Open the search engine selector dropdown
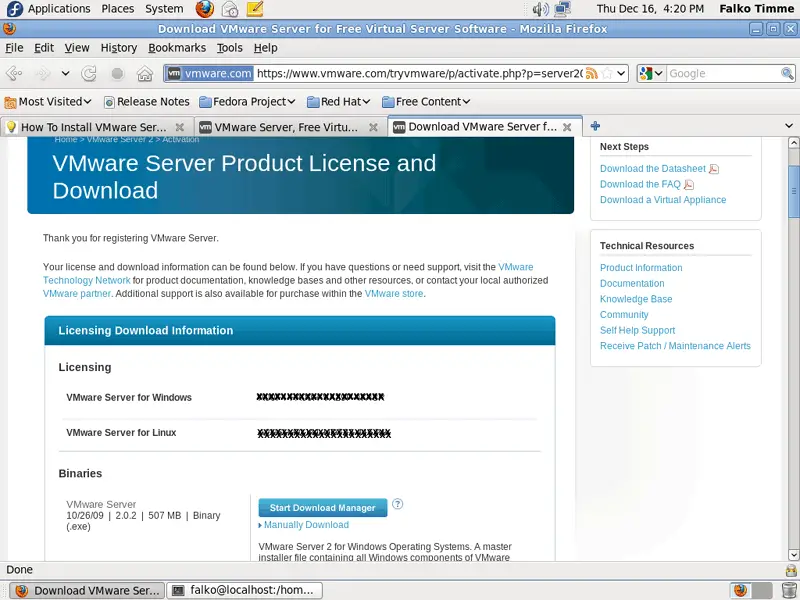Screen dimensions: 800x600 click(652, 73)
